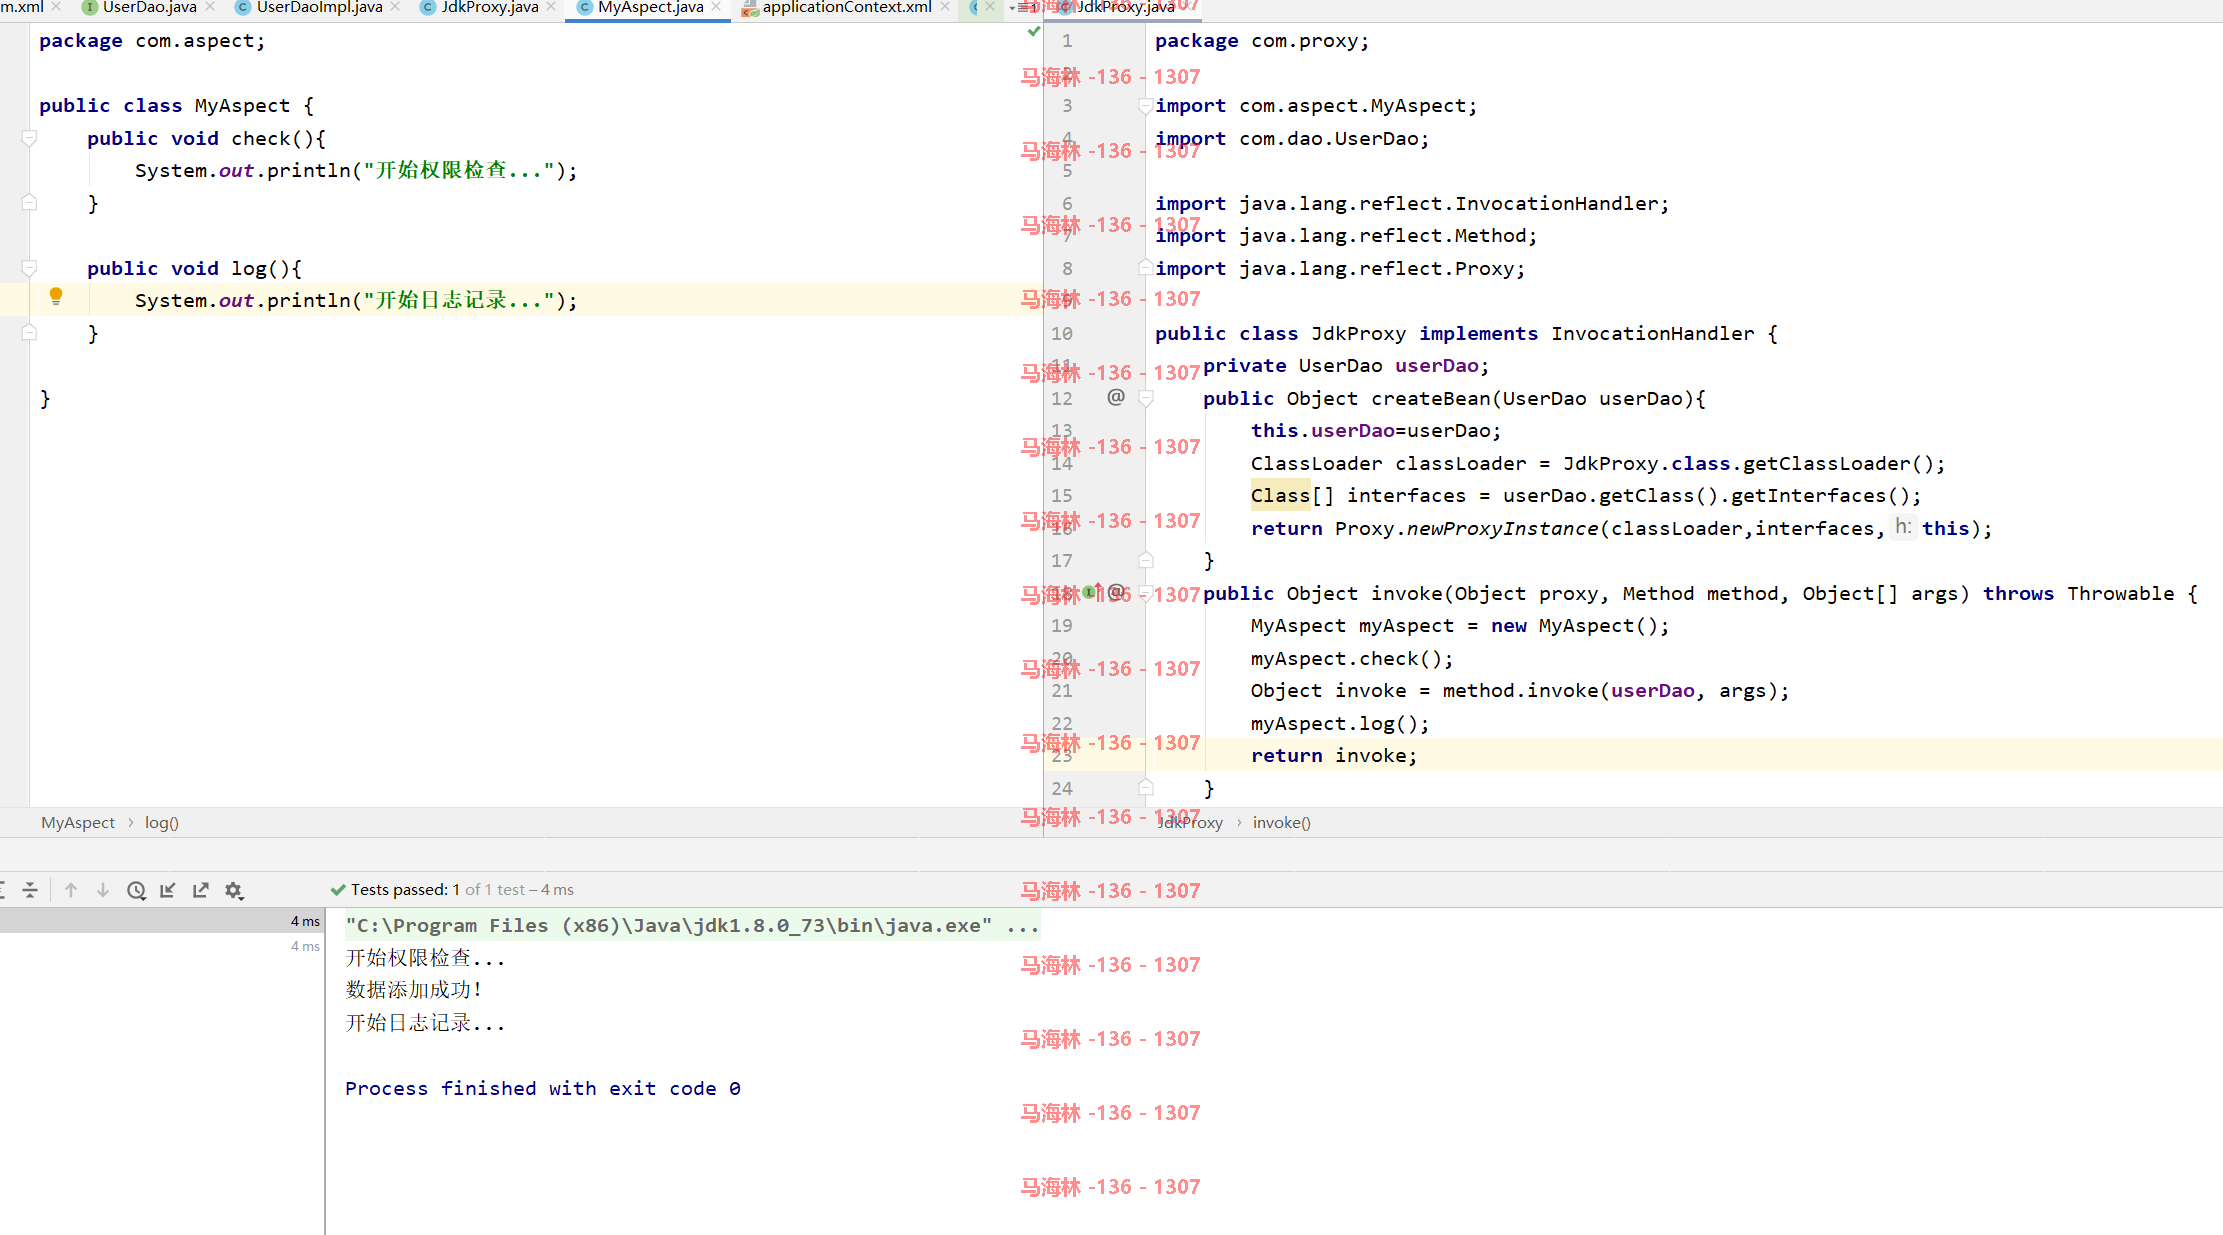Screen dimensions: 2223x1235
Task: Open test runner settings gear
Action: tap(234, 890)
